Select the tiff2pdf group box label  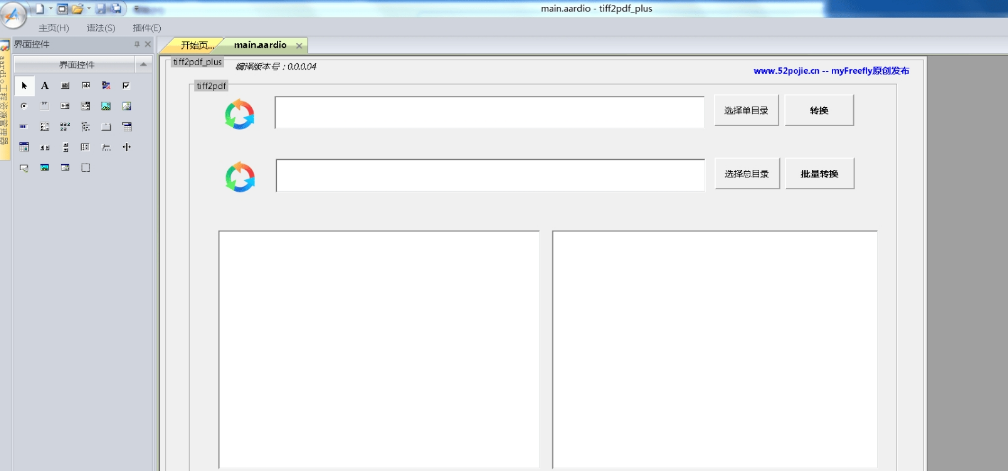pyautogui.click(x=212, y=87)
